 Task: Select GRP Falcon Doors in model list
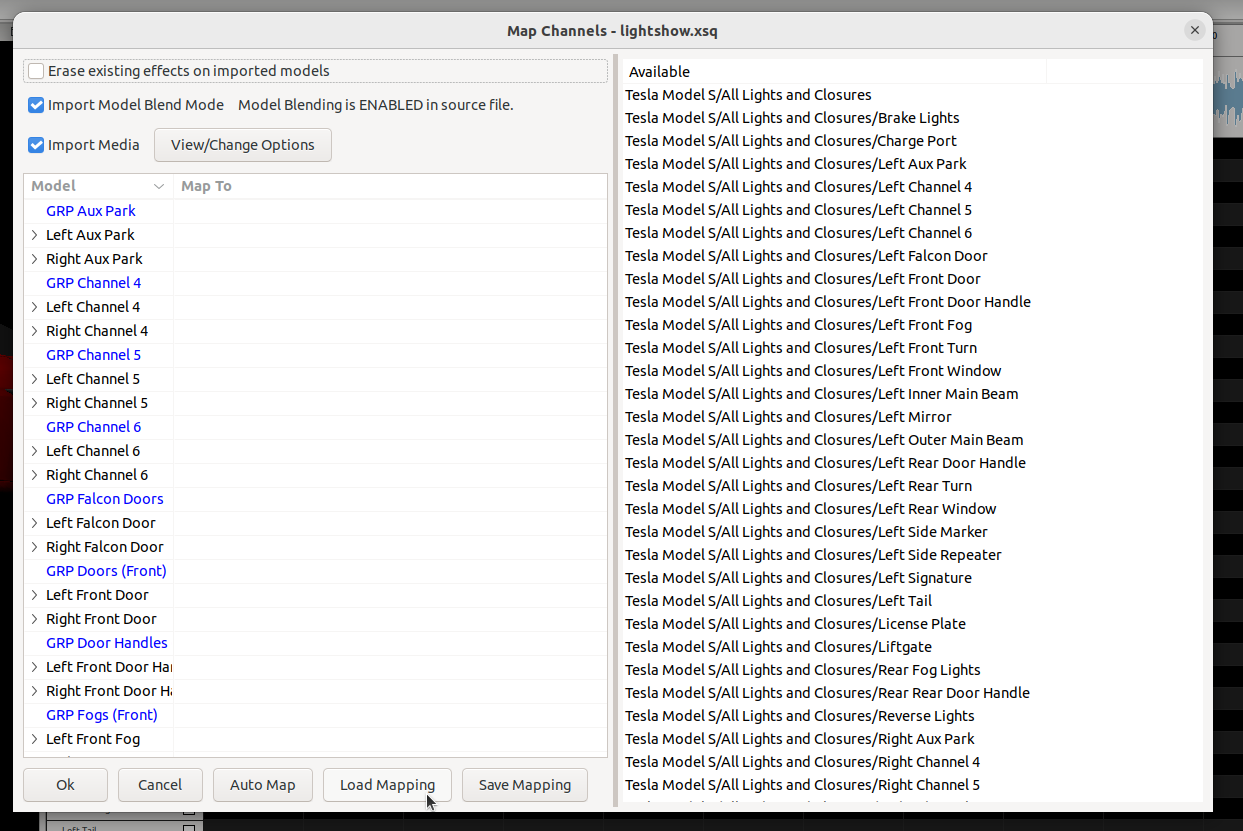[105, 499]
